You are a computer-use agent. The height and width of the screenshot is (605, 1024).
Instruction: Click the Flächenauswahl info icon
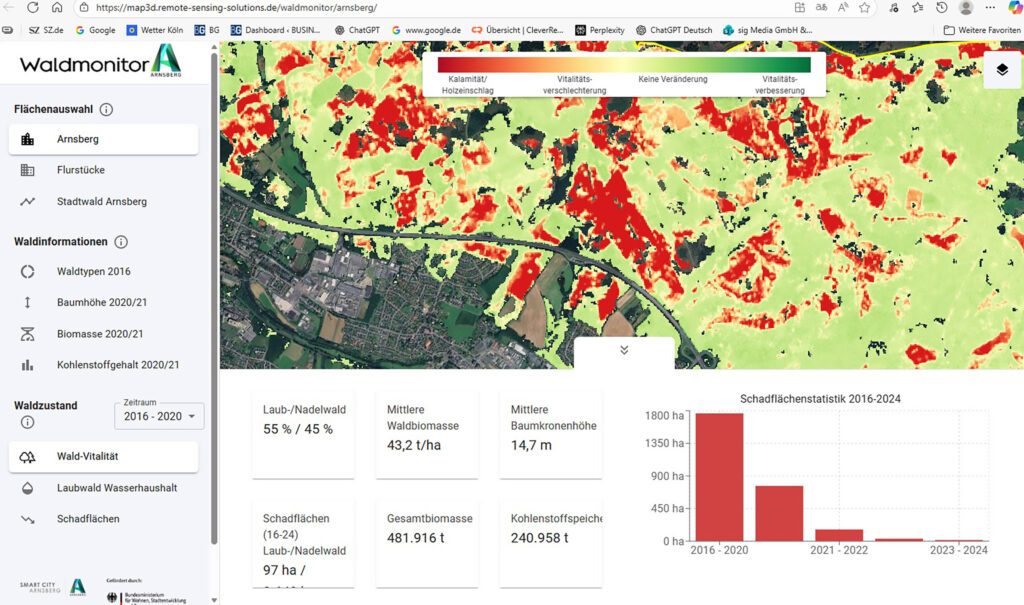pos(106,110)
